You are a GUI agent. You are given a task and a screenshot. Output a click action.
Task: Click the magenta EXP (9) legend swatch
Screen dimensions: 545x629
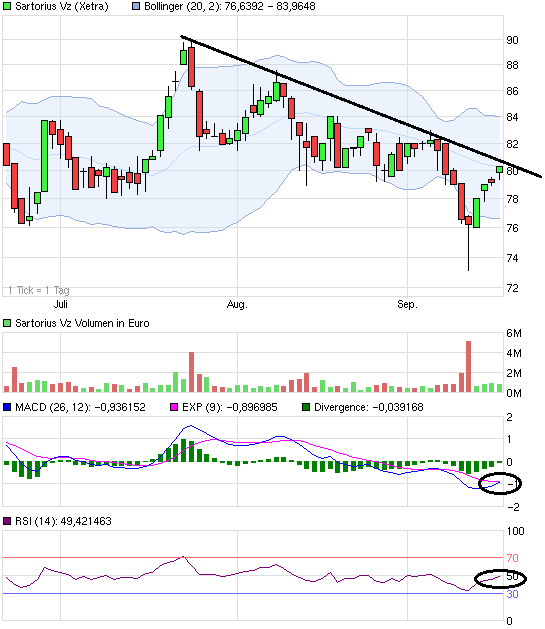pos(174,407)
